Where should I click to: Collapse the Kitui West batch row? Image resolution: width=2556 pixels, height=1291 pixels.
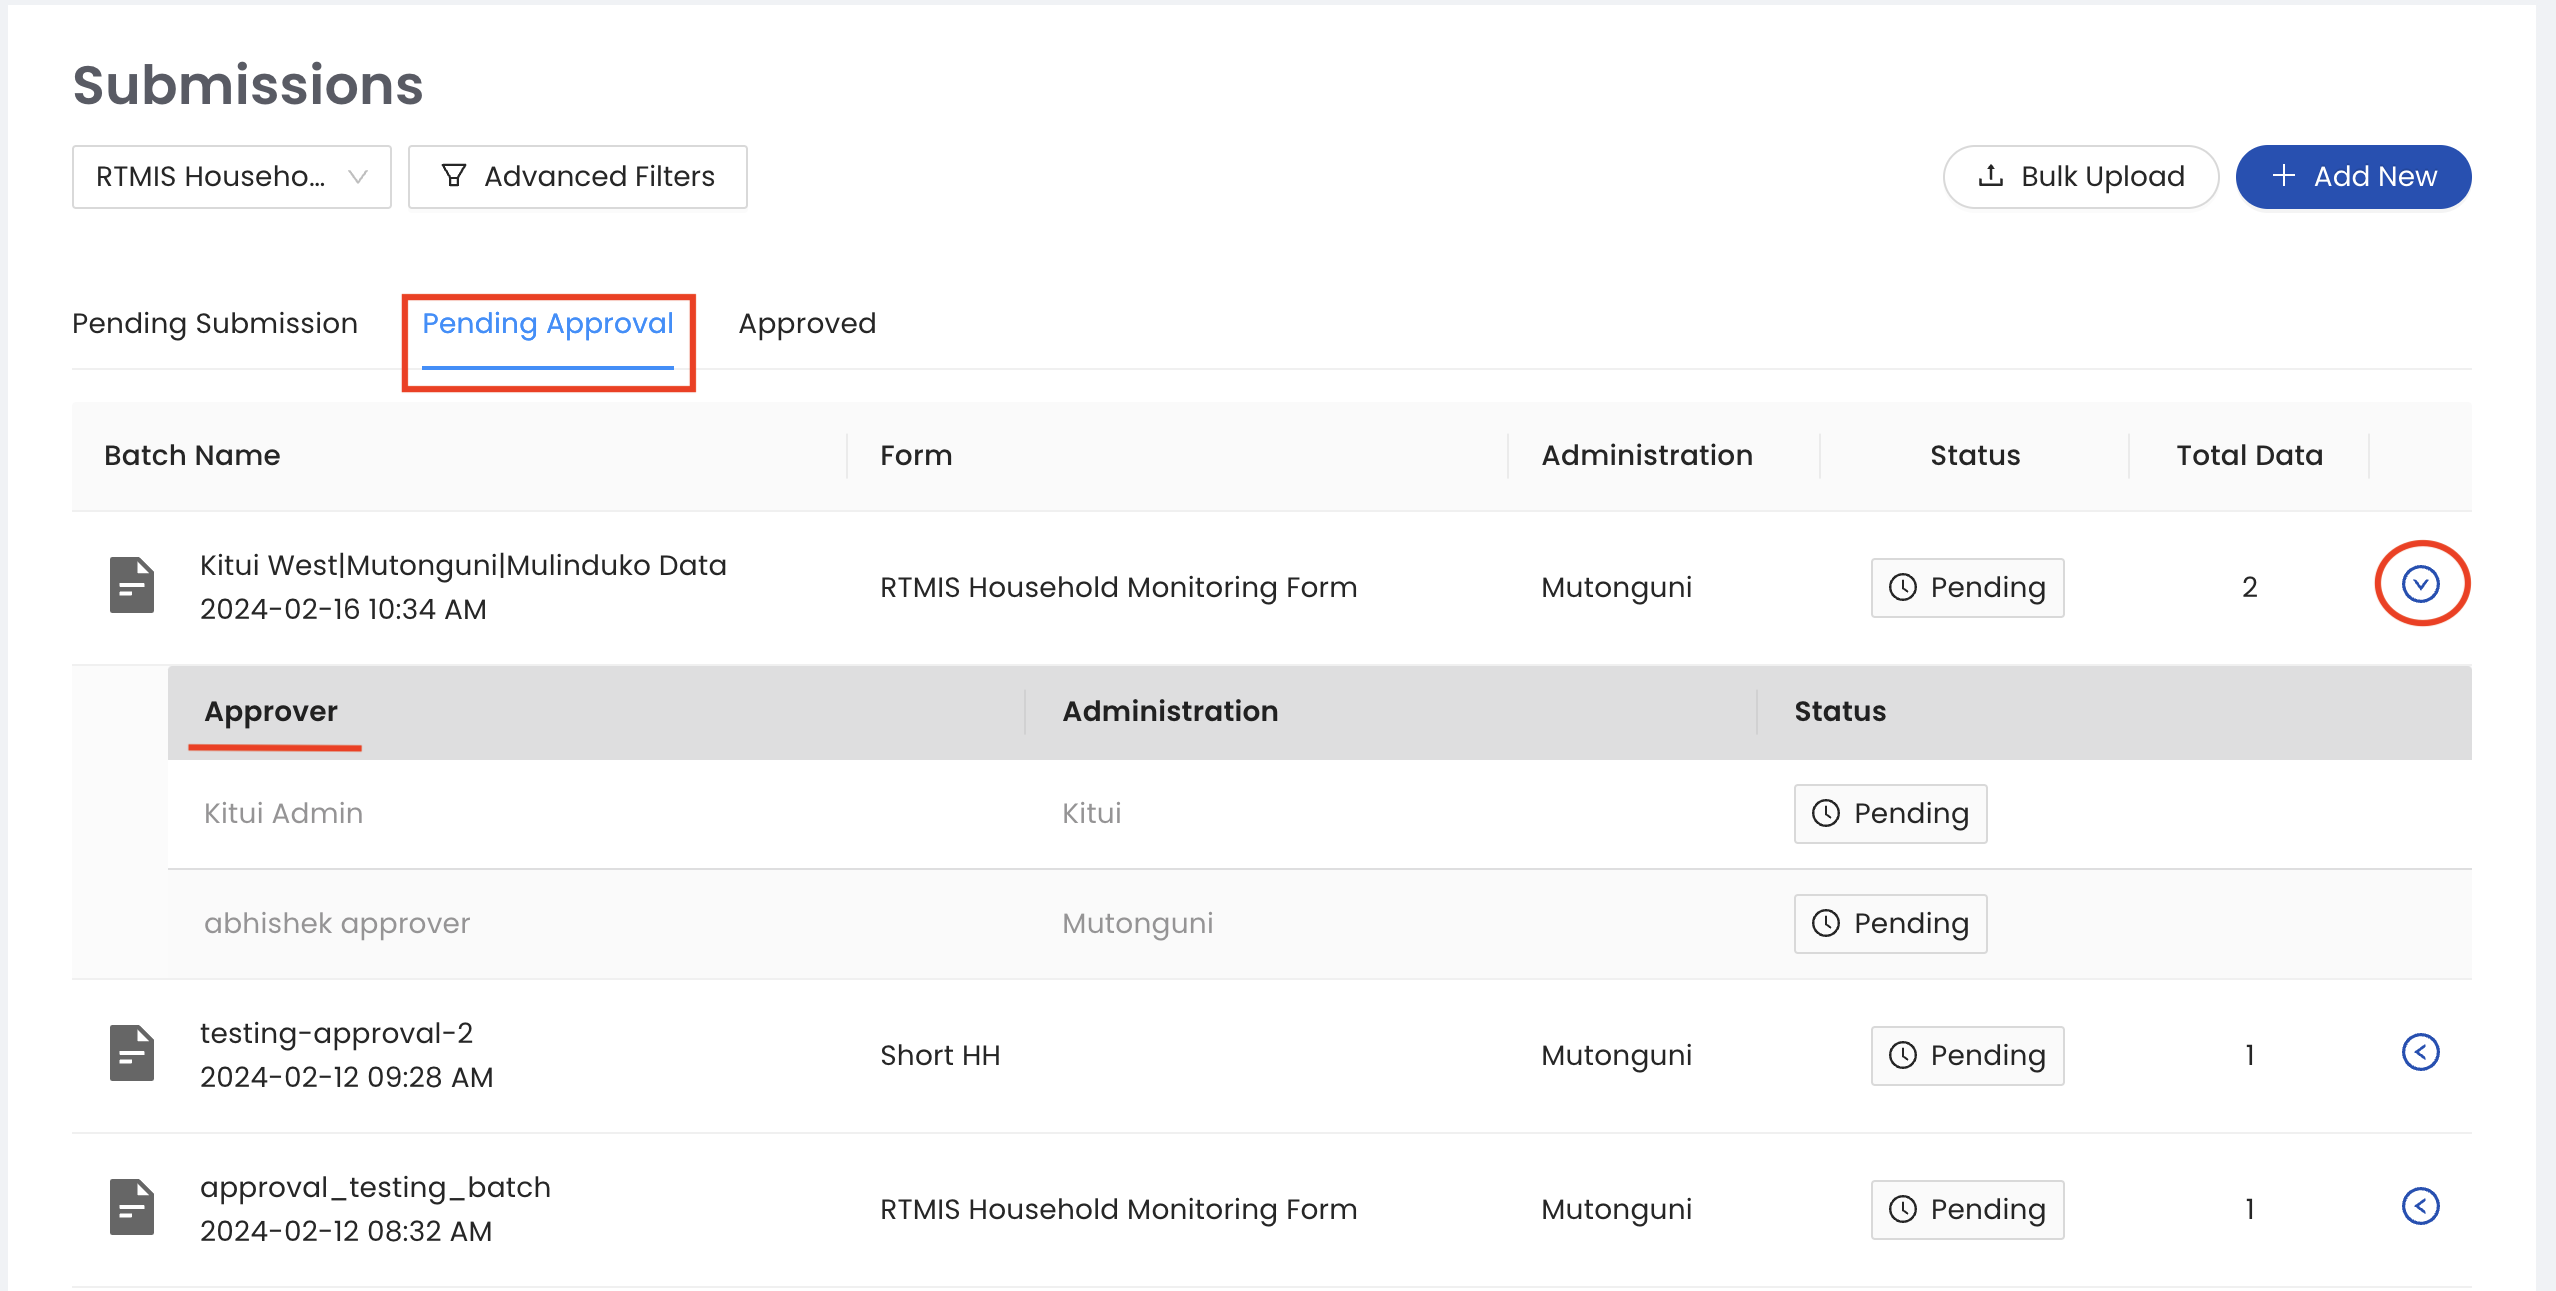[2420, 584]
